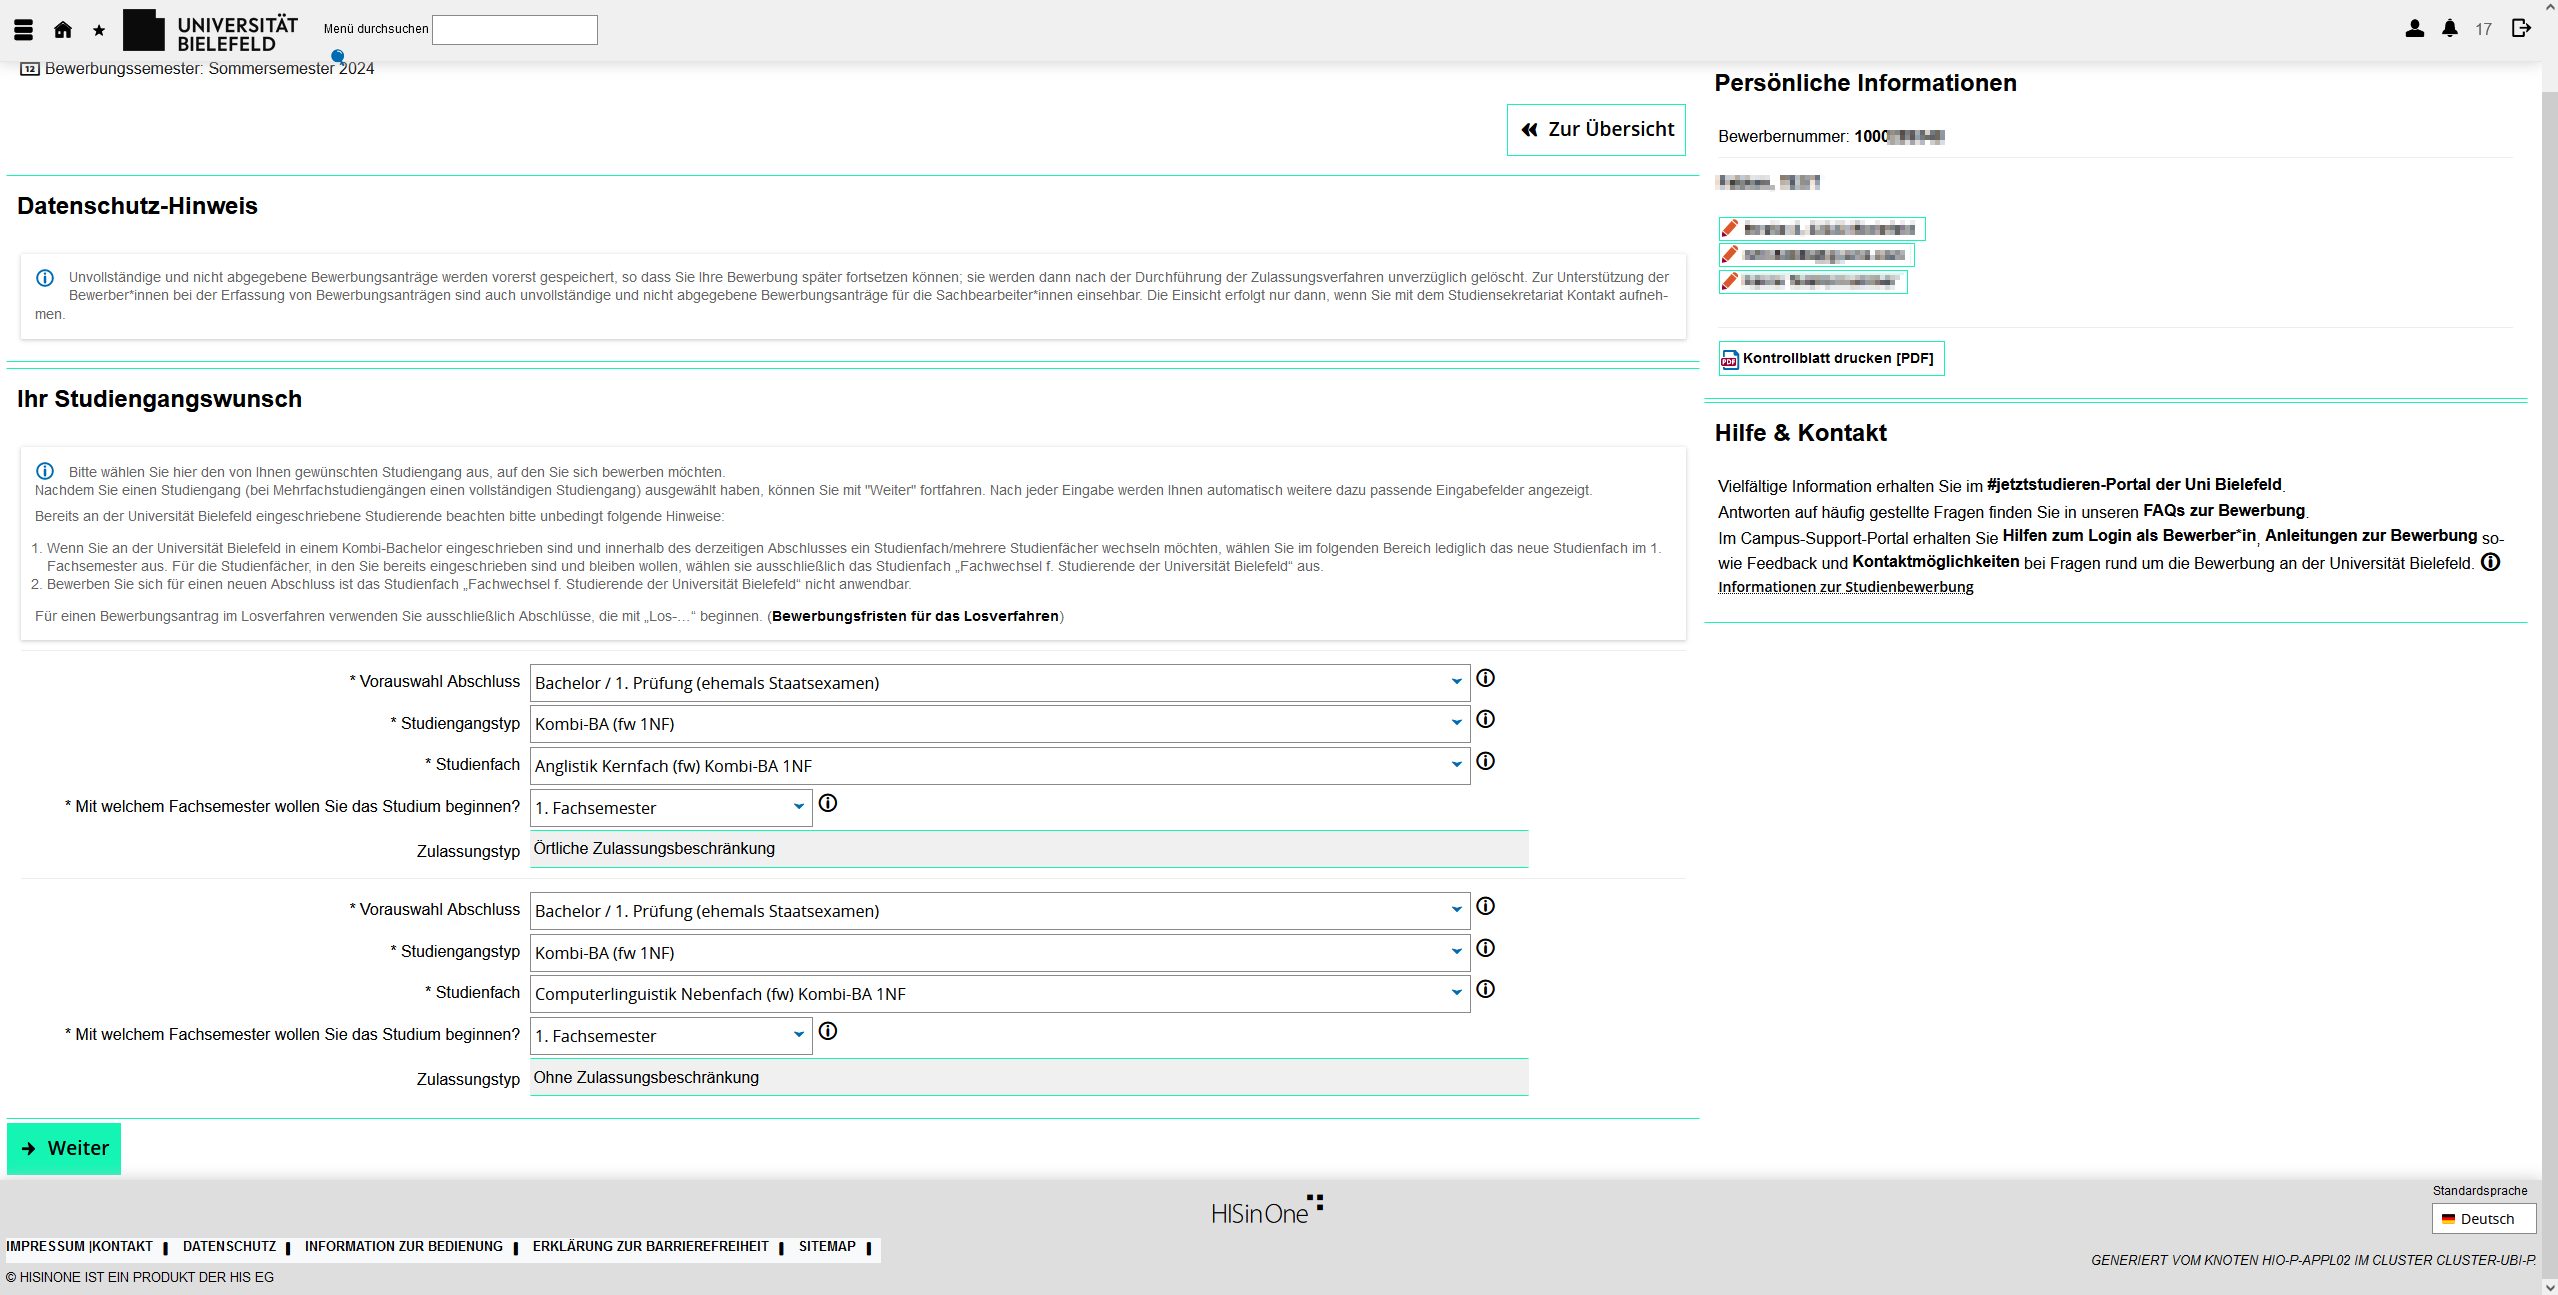
Task: Show info for Computerlinguistik Studienfach field
Action: [x=1486, y=989]
